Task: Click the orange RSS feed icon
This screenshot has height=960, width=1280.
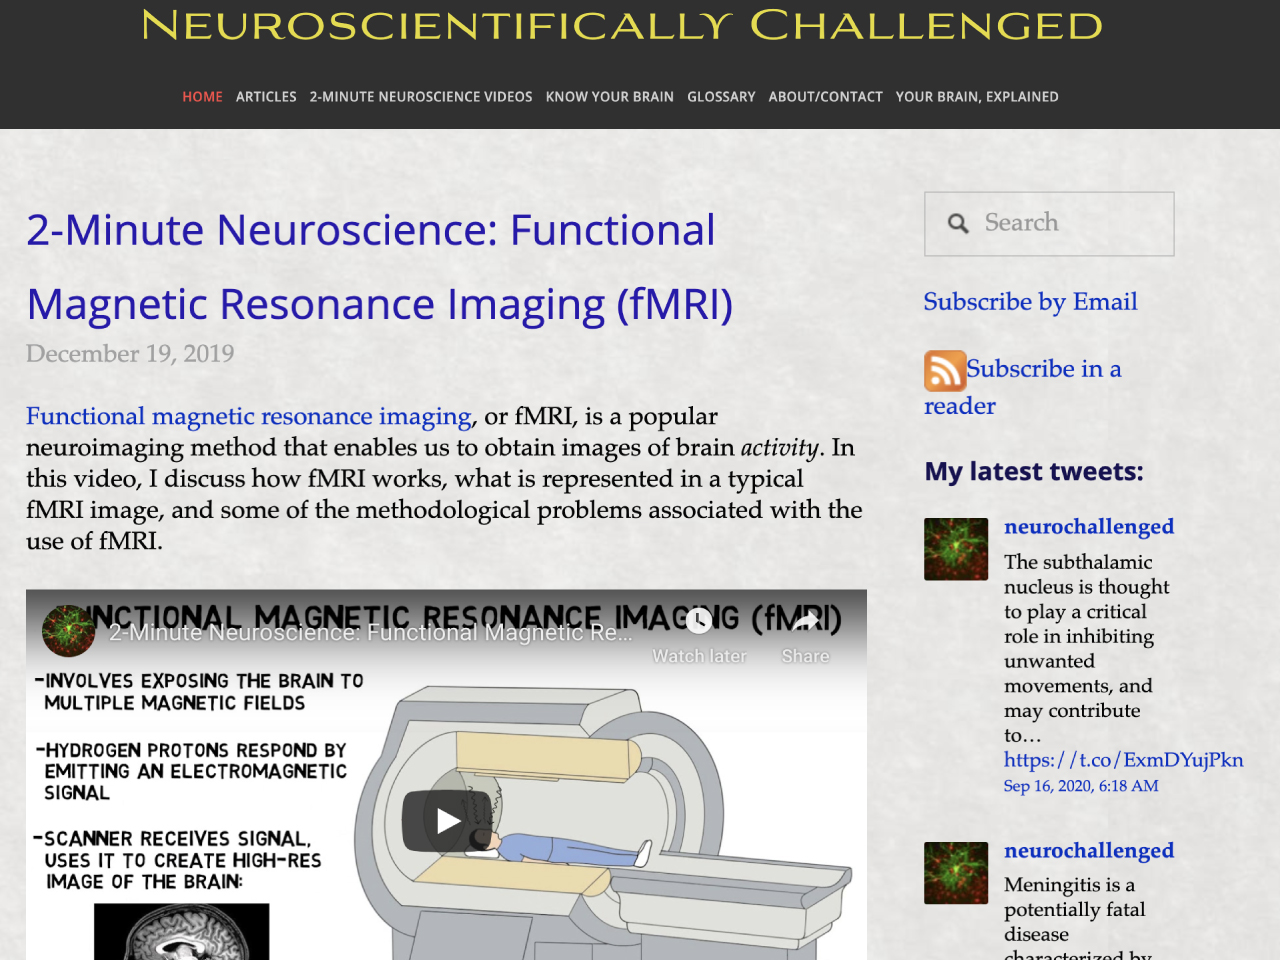Action: (x=944, y=370)
